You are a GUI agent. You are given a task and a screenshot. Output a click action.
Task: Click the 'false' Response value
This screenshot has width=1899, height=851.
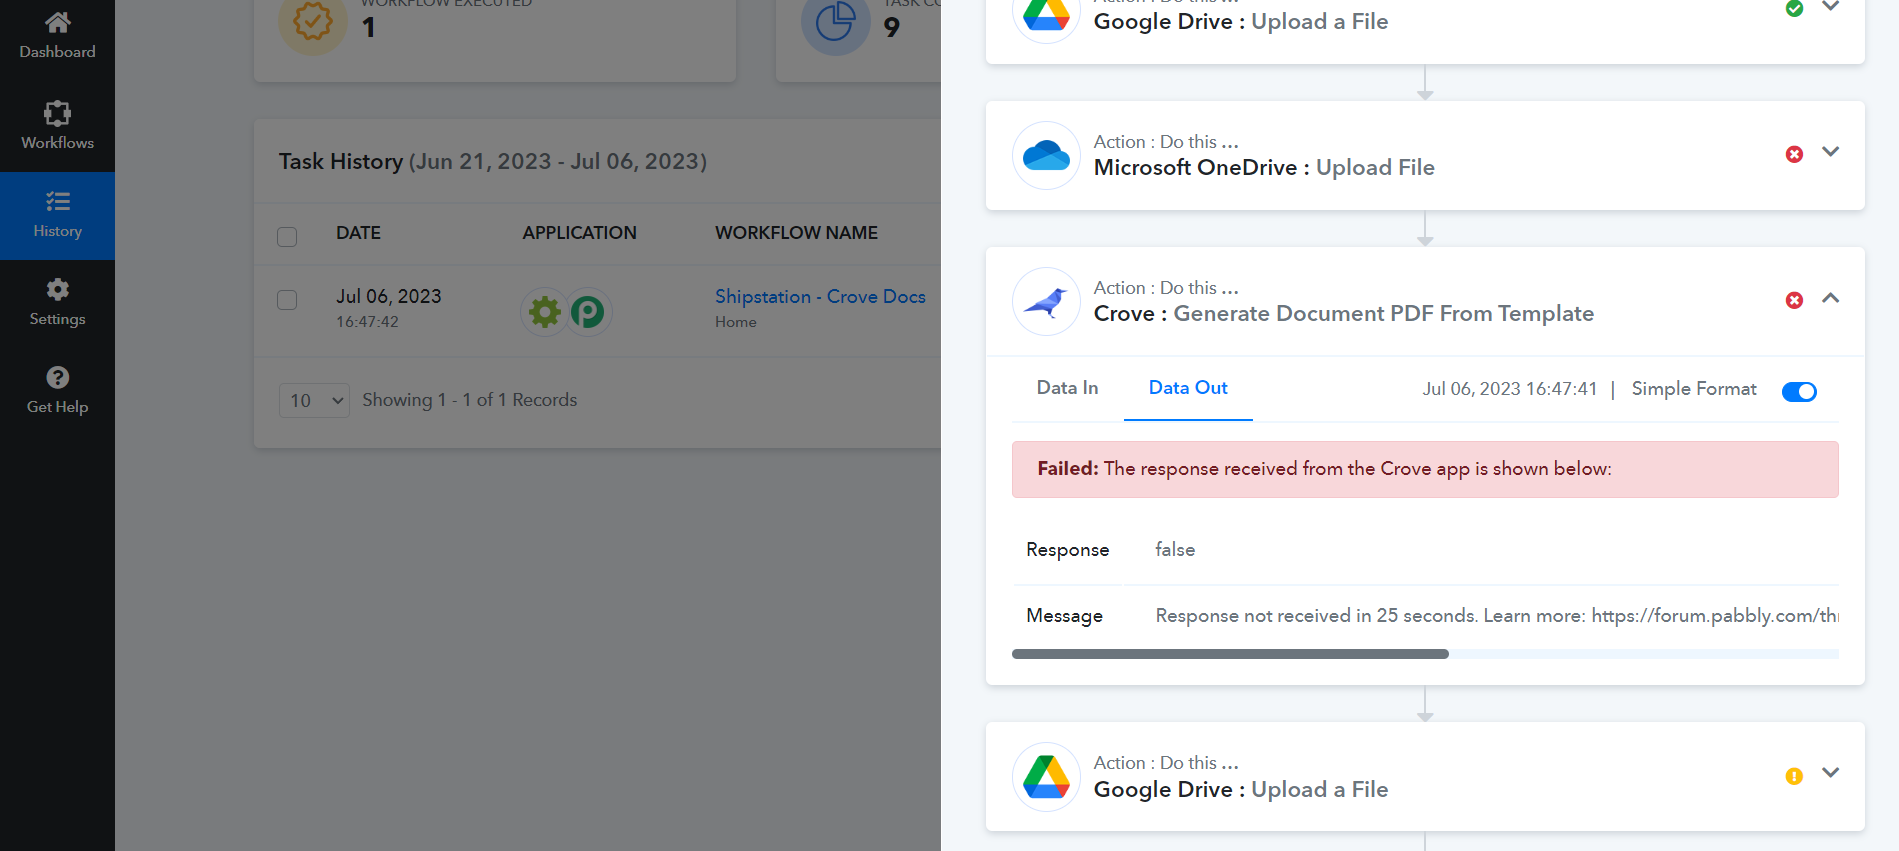1175,549
